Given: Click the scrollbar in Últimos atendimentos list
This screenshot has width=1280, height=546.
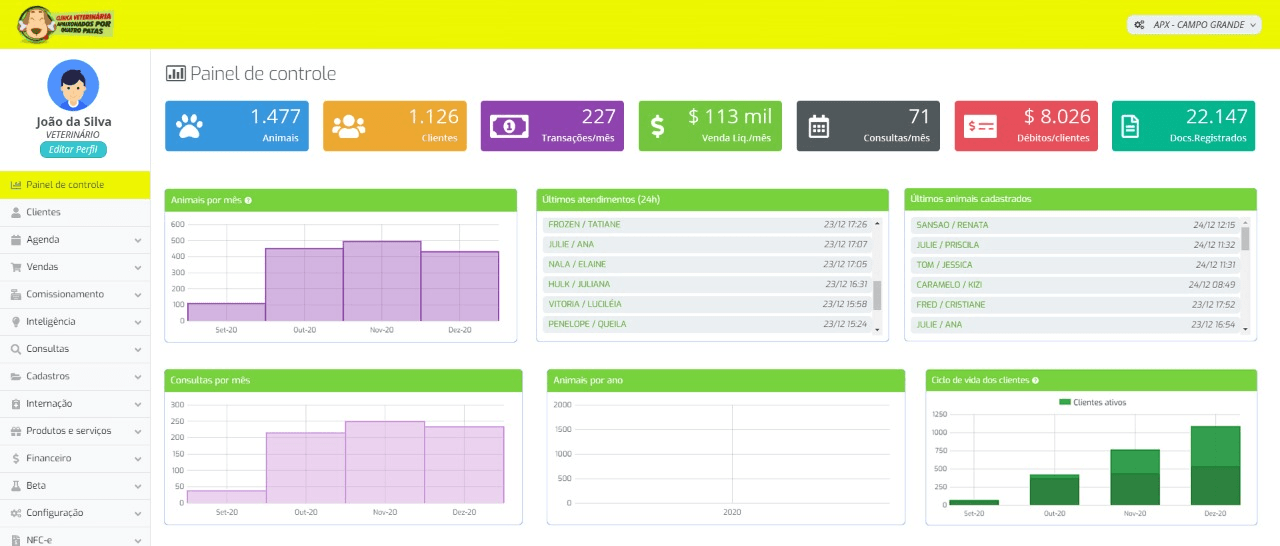Looking at the screenshot, I should pyautogui.click(x=877, y=294).
